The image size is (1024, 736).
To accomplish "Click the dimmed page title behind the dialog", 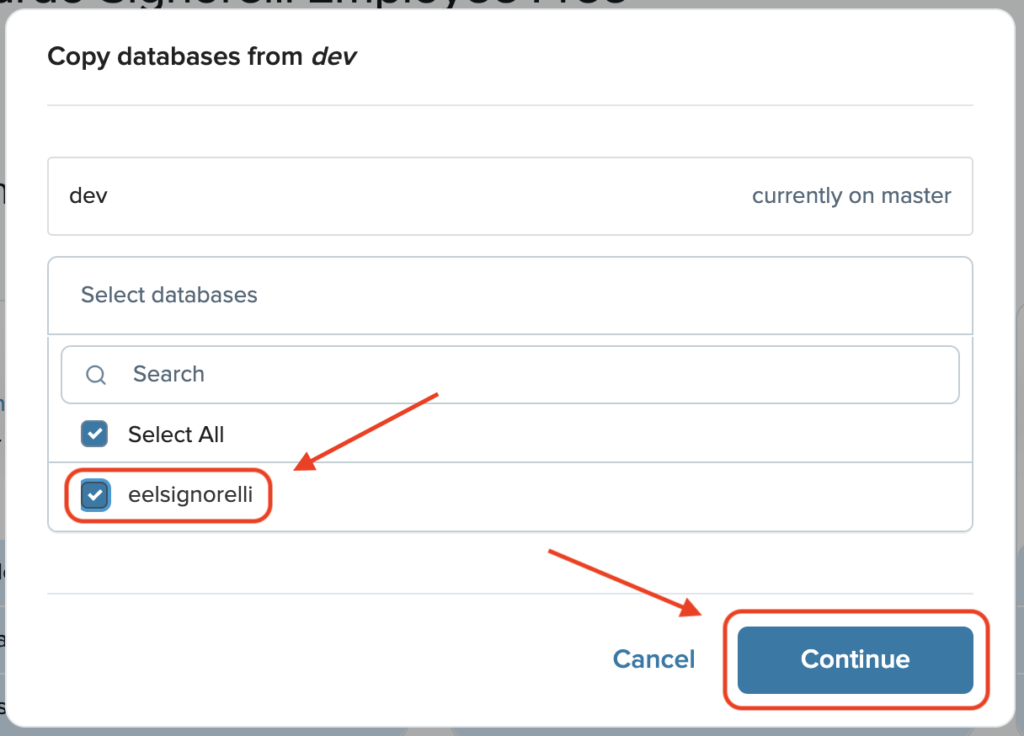I will (313, 3).
